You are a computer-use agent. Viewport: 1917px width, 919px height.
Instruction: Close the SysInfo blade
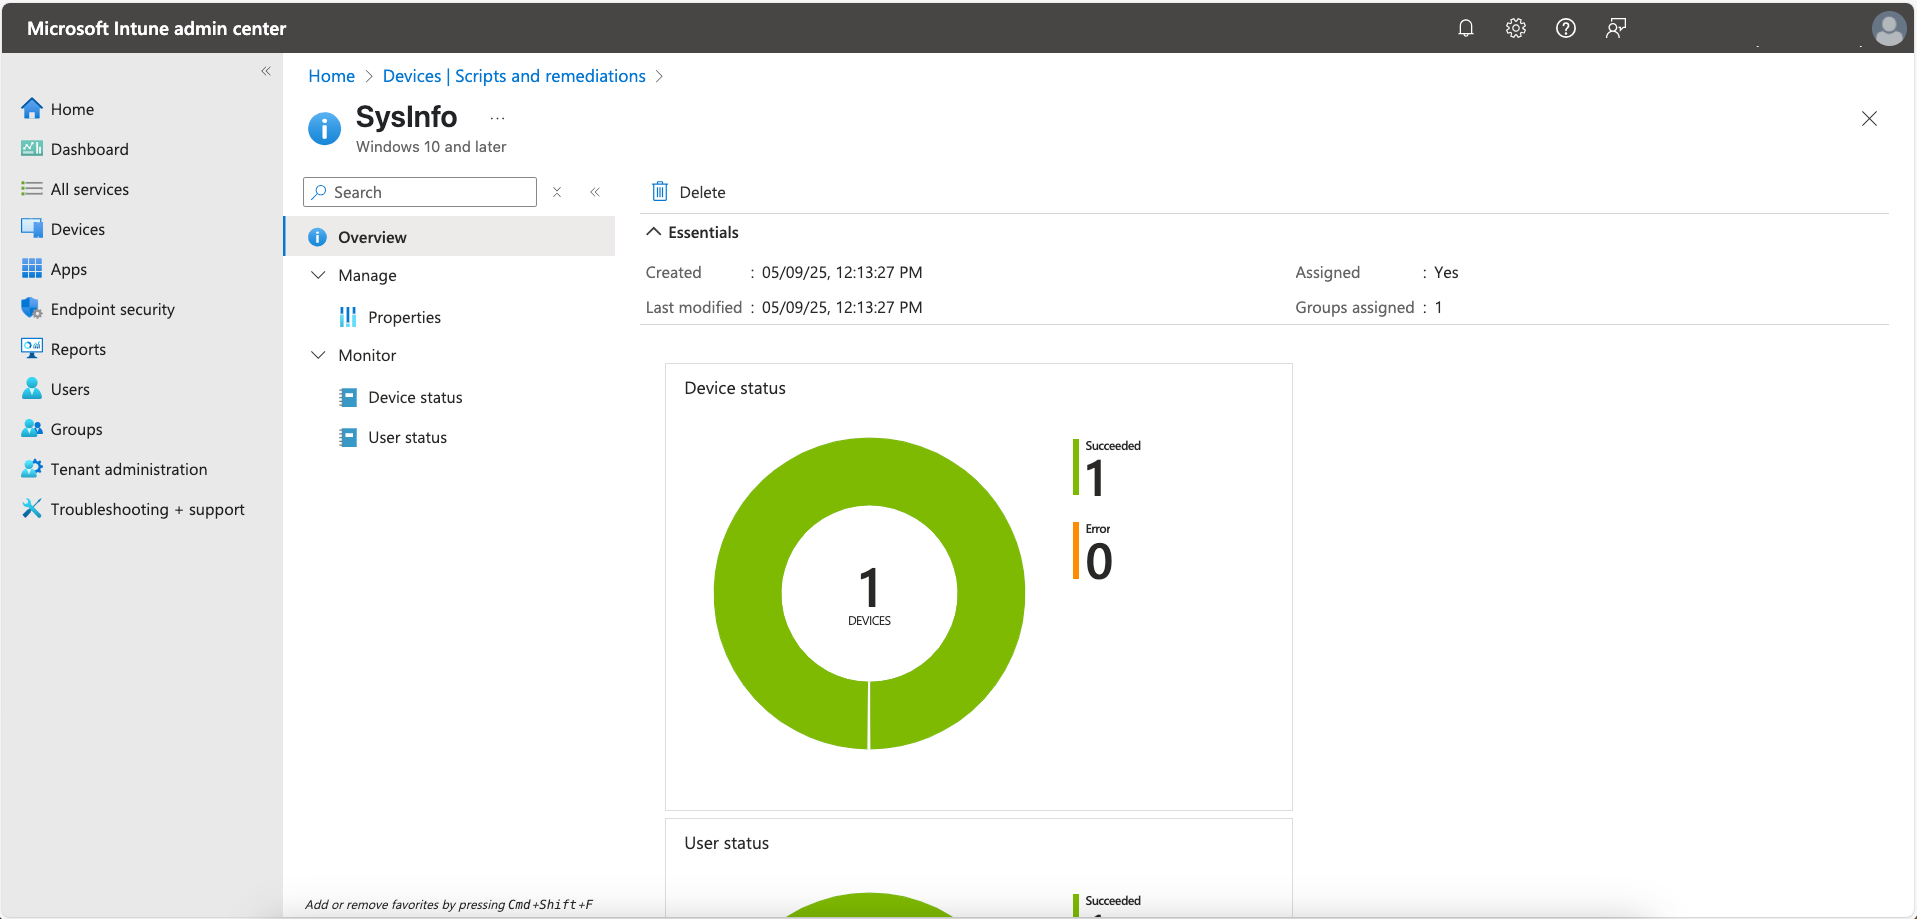tap(1869, 118)
